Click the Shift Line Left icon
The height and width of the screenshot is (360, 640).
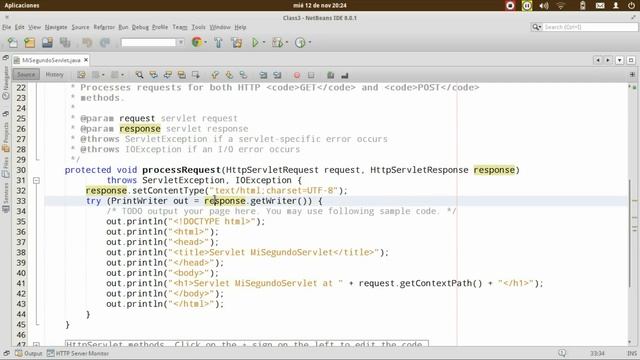coord(263,75)
